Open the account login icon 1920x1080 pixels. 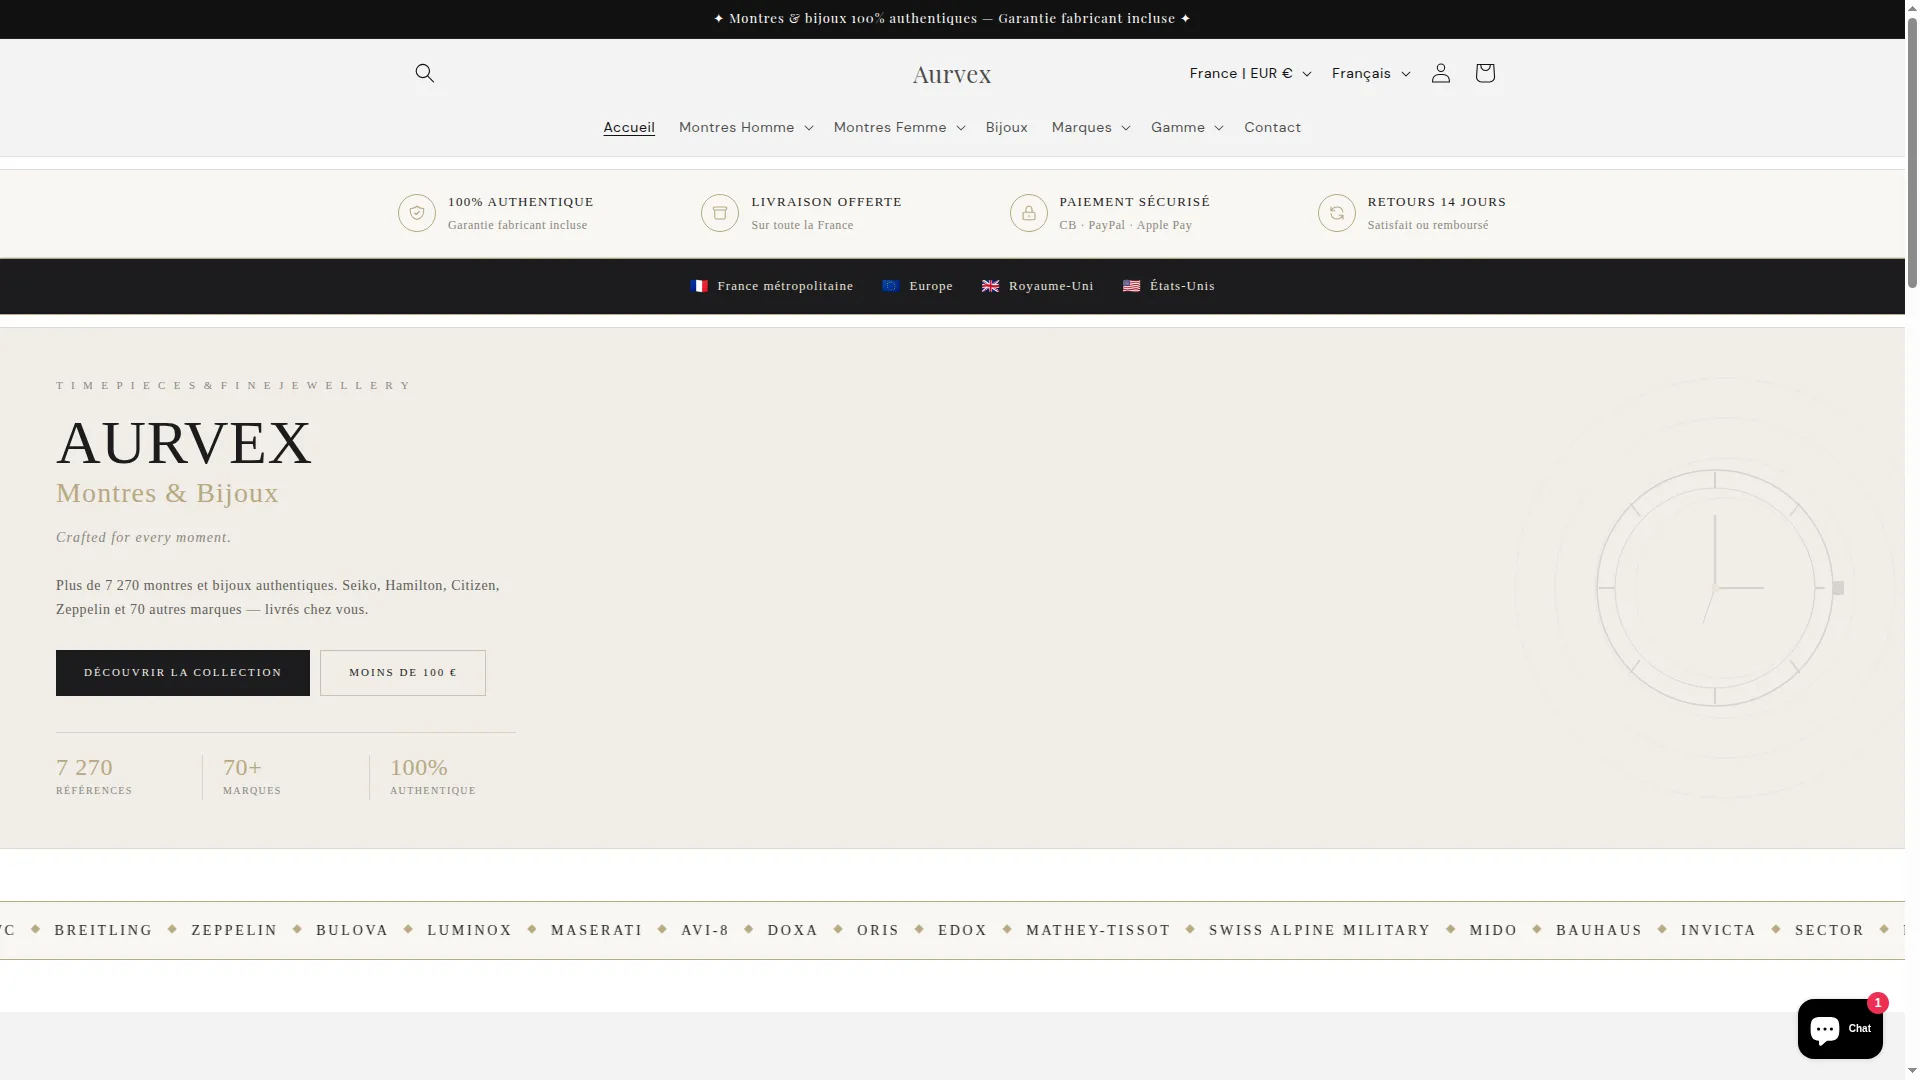coord(1440,73)
